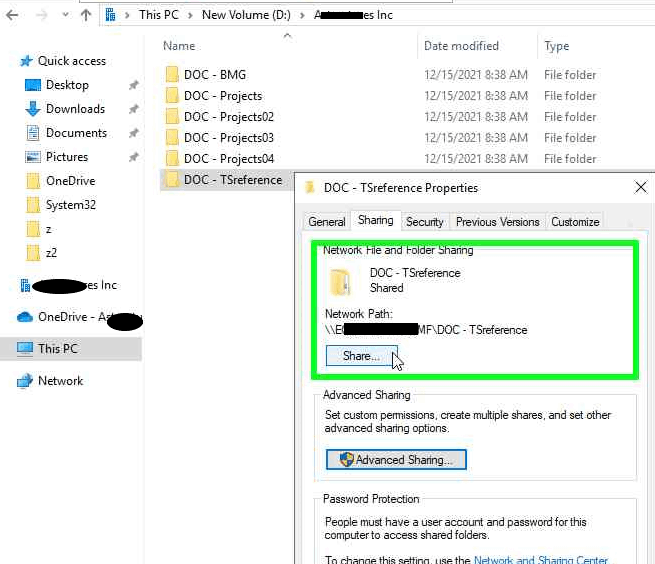Screen dimensions: 655x564
Task: Go forward using the forward arrow
Action: tap(42, 15)
